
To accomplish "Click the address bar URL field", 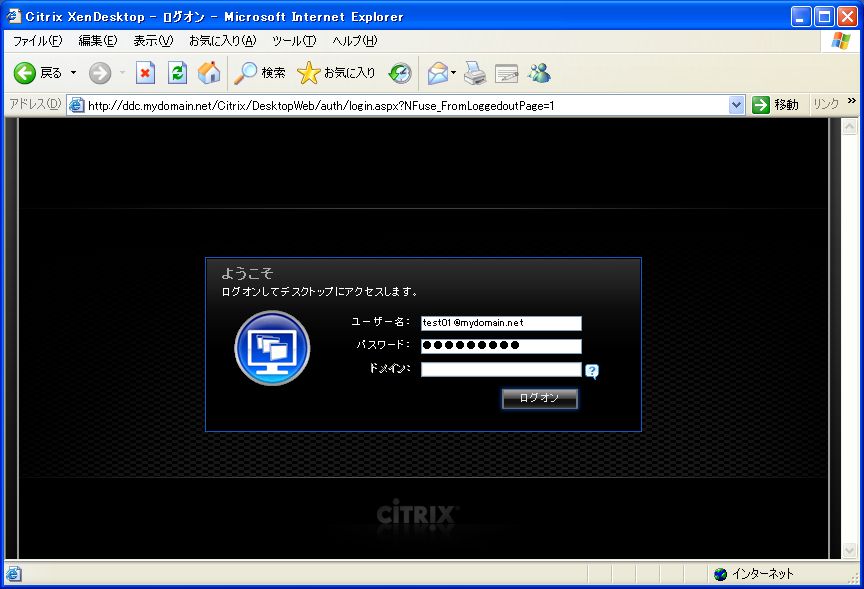I will click(x=407, y=105).
